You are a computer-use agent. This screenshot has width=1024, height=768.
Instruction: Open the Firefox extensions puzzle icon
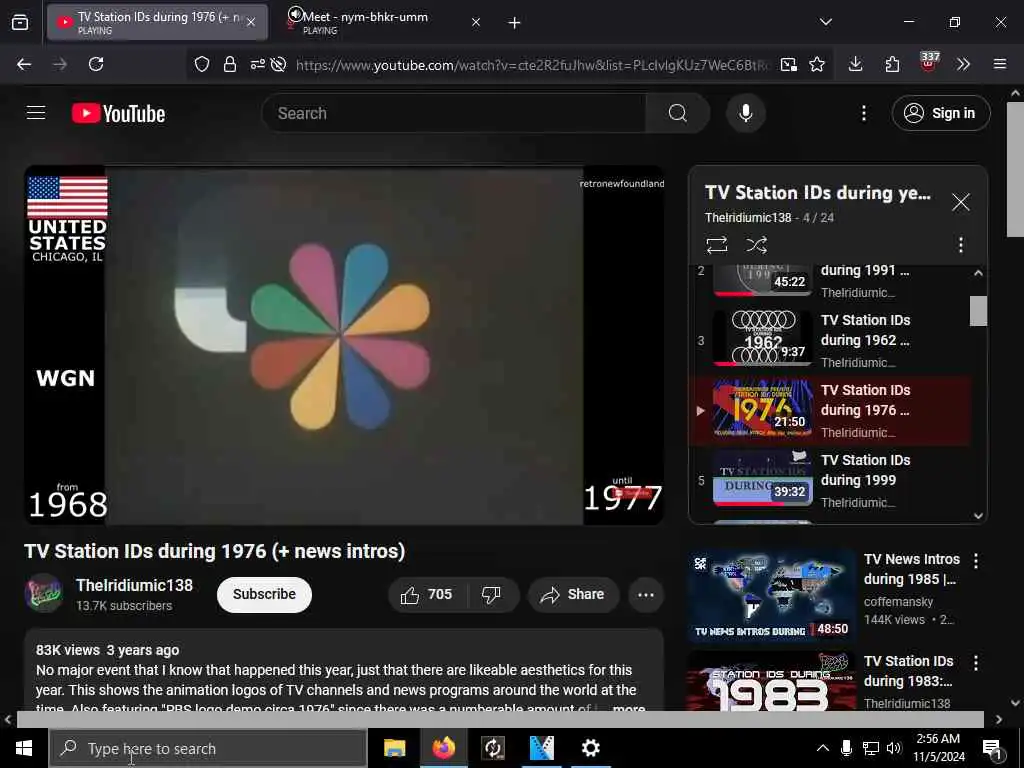[x=892, y=64]
